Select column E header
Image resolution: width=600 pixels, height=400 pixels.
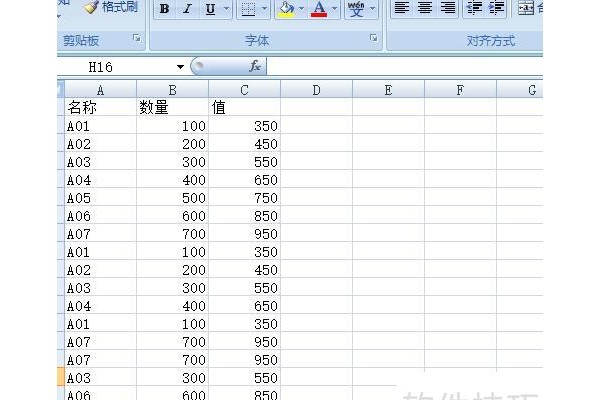click(388, 90)
